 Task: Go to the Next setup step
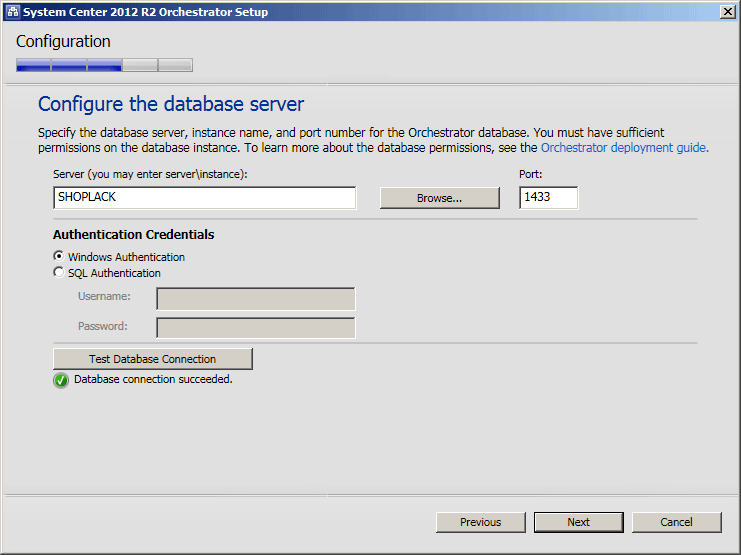[578, 522]
